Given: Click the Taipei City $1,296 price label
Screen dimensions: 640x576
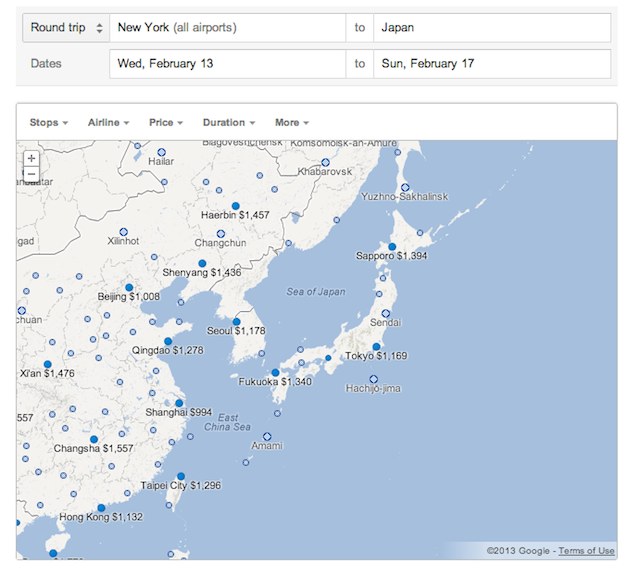Looking at the screenshot, I should pyautogui.click(x=181, y=485).
